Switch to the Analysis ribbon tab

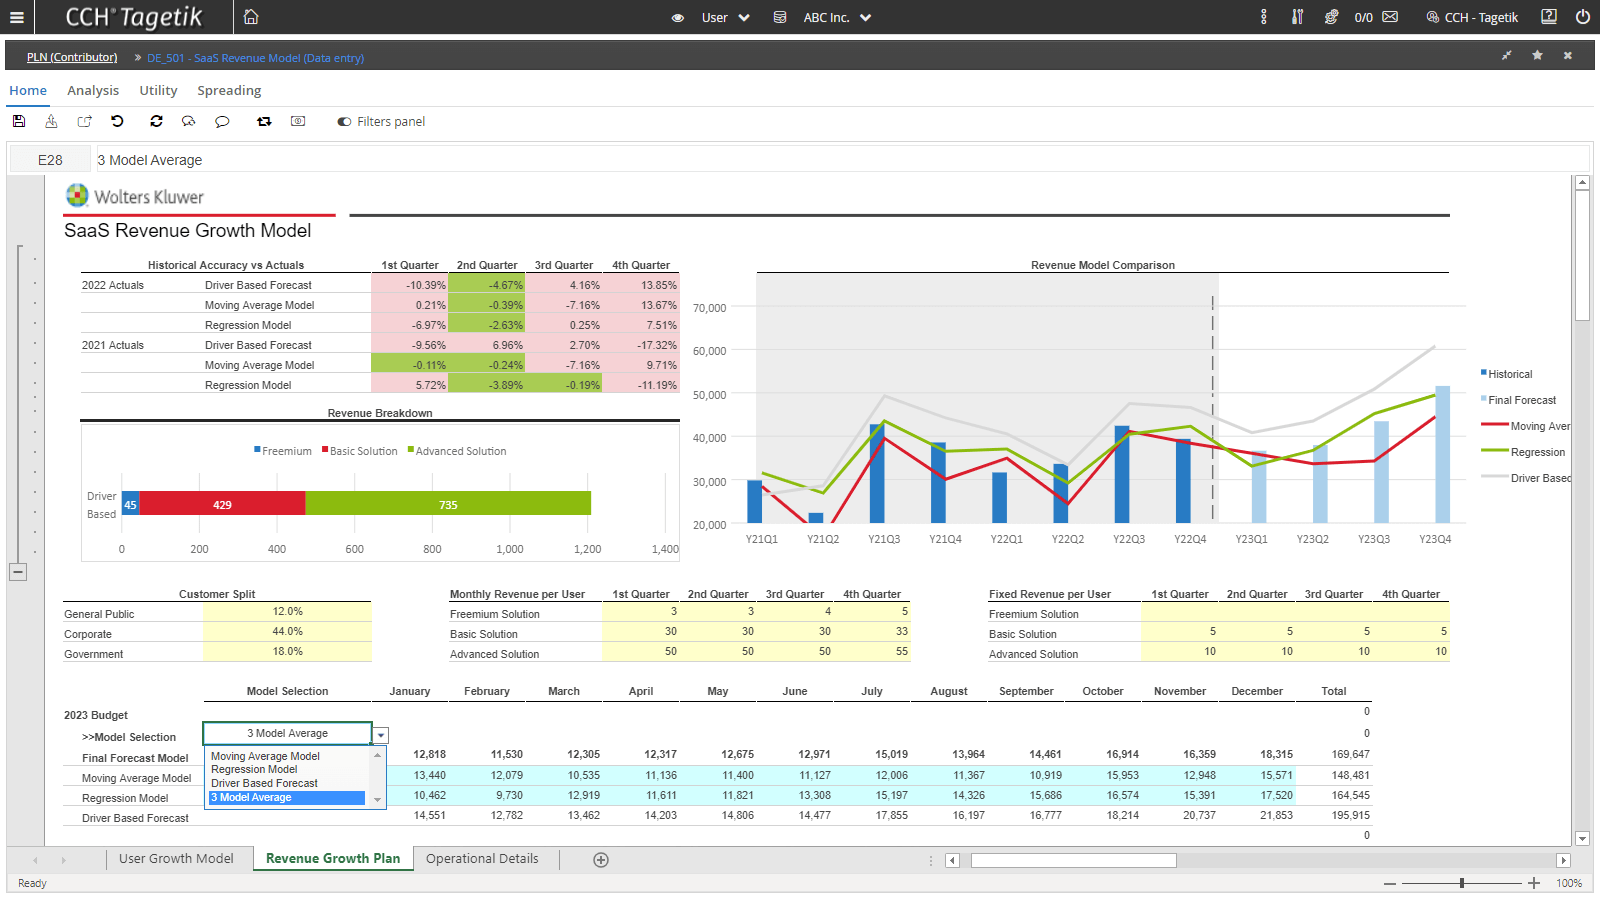[93, 90]
